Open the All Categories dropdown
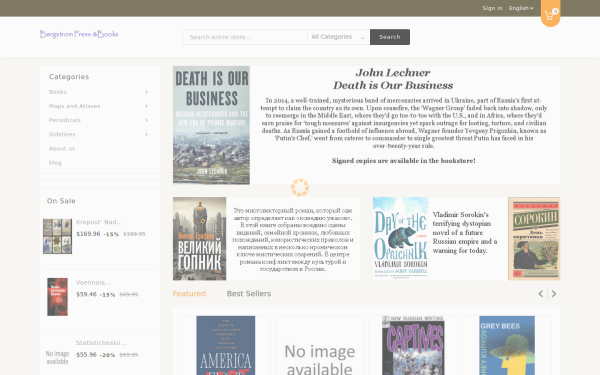 tap(338, 37)
